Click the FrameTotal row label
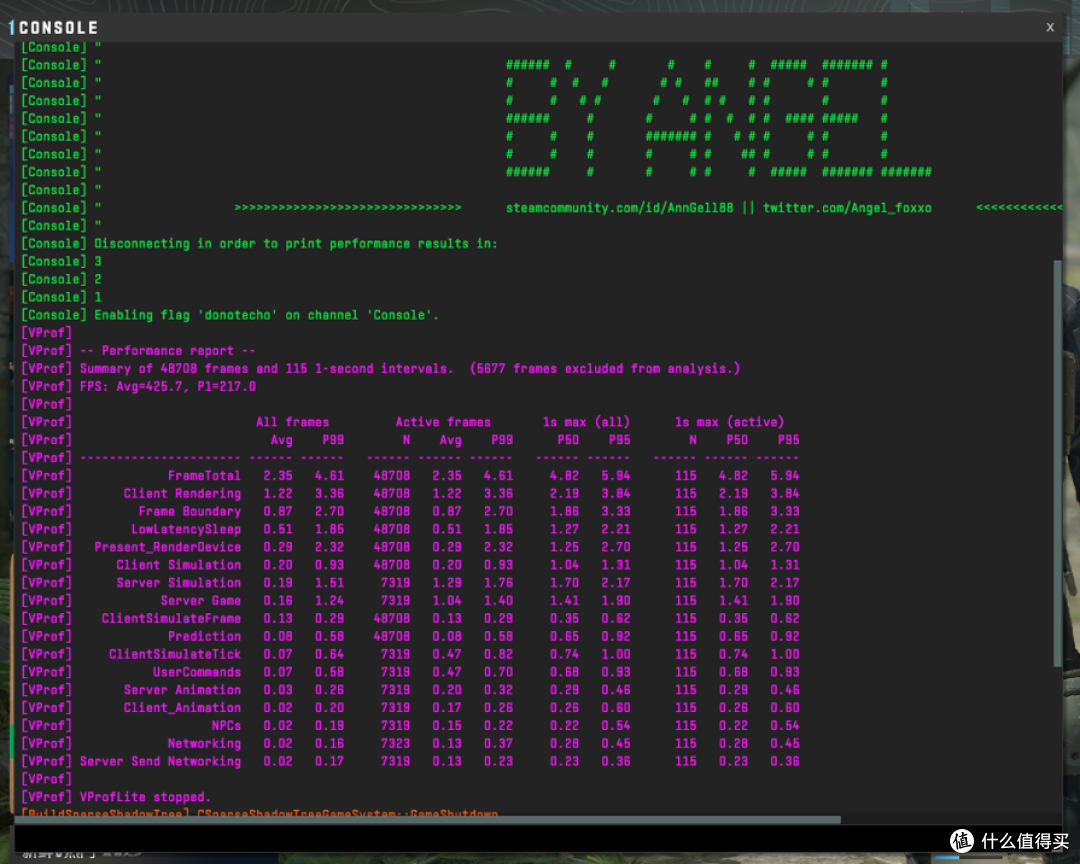 [x=205, y=475]
